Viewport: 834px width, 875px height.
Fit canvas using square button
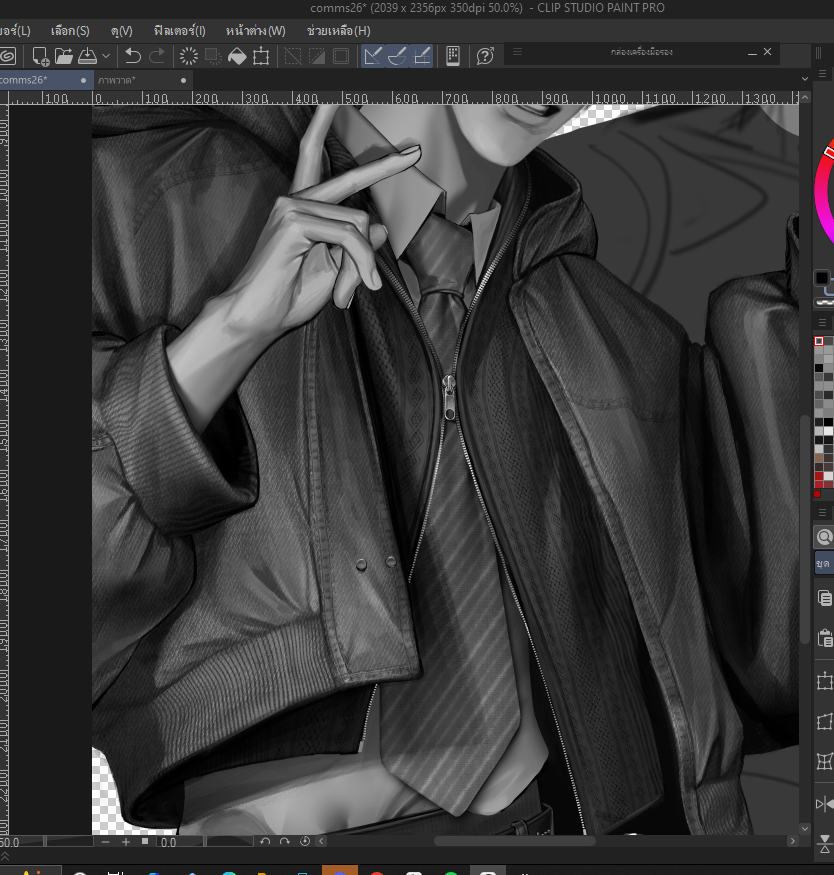click(x=145, y=841)
